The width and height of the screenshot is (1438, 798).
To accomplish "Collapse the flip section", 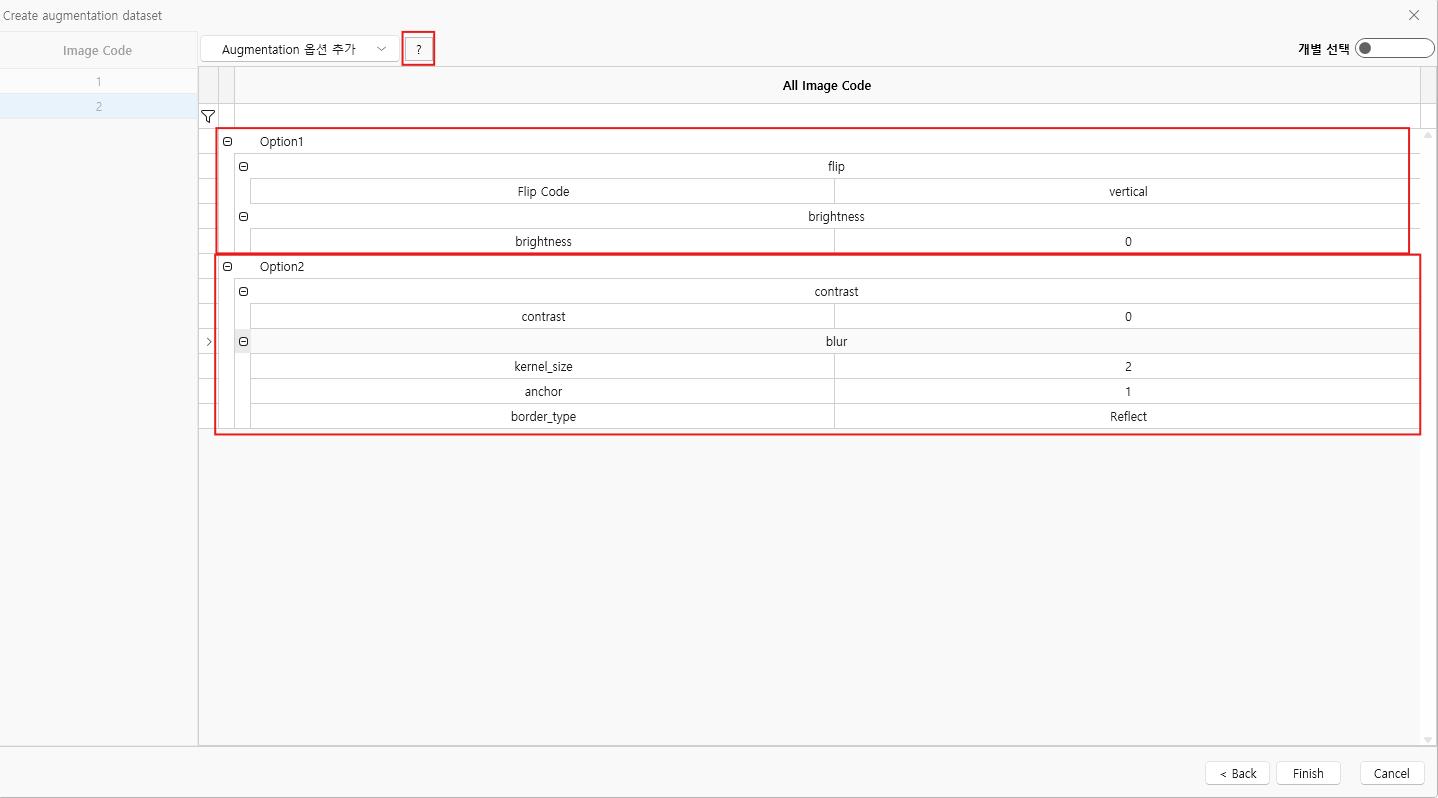I will tap(243, 167).
